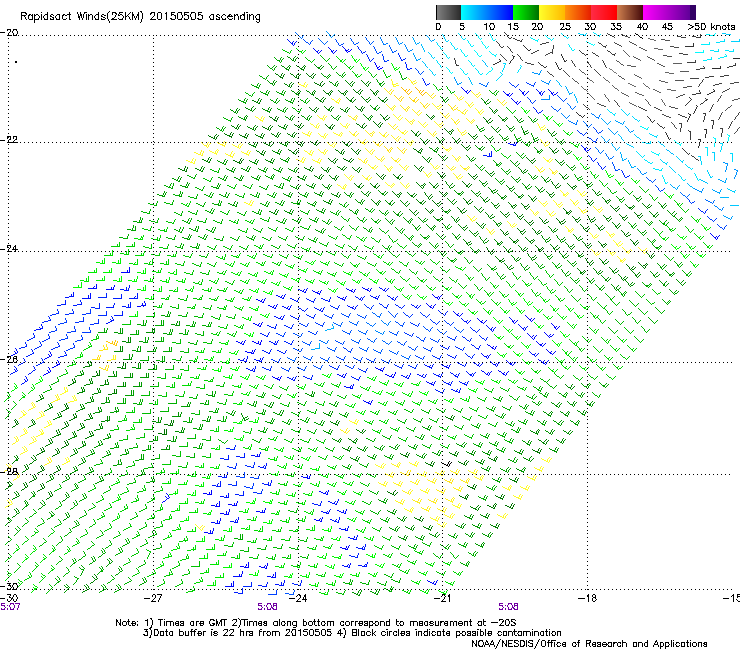This screenshot has width=740, height=650.
Task: Pick the orange 25-30 knots color segment
Action: pos(578,12)
